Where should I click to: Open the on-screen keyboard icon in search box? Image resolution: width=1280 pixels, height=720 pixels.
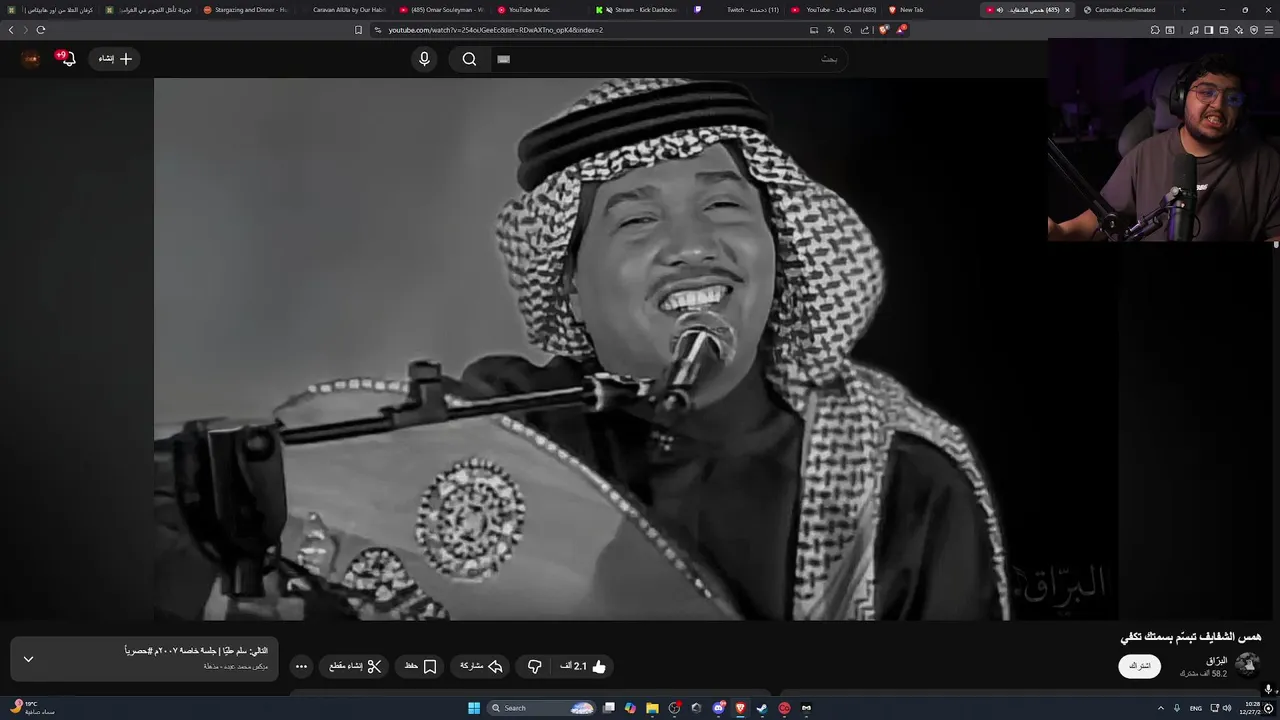[503, 59]
